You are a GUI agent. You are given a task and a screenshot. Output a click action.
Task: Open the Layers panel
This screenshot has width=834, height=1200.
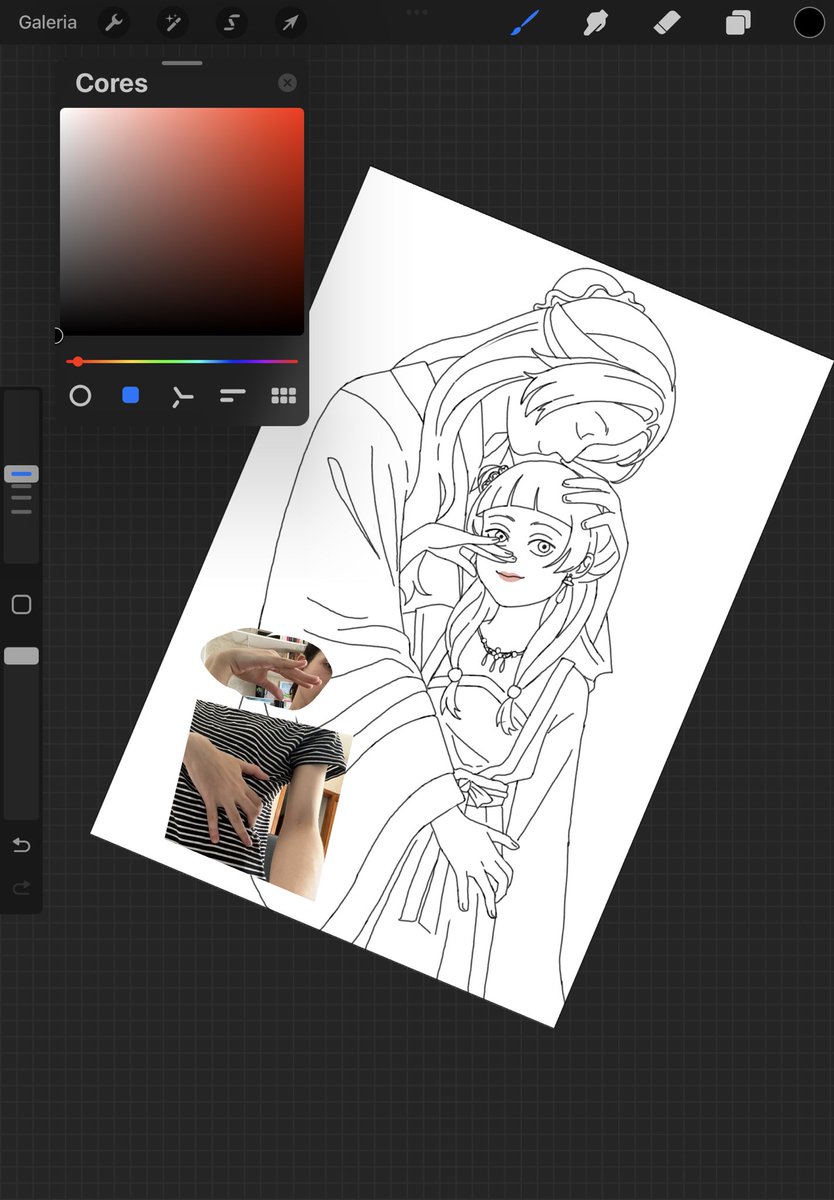738,22
